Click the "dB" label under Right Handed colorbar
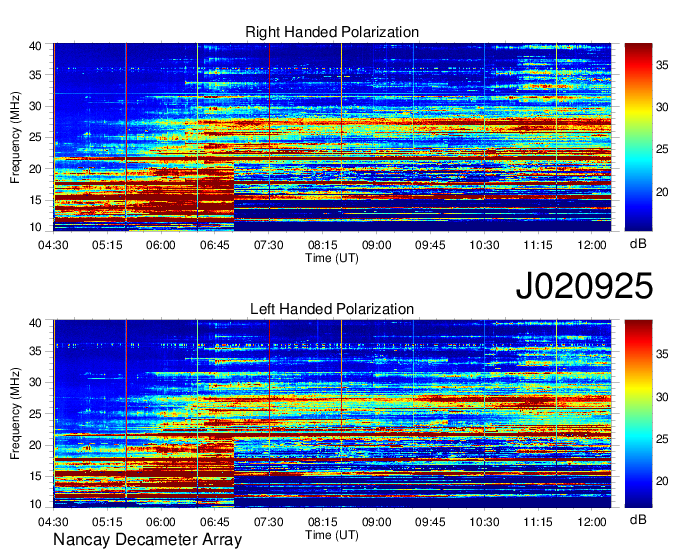The width and height of the screenshot is (680, 552). click(638, 244)
